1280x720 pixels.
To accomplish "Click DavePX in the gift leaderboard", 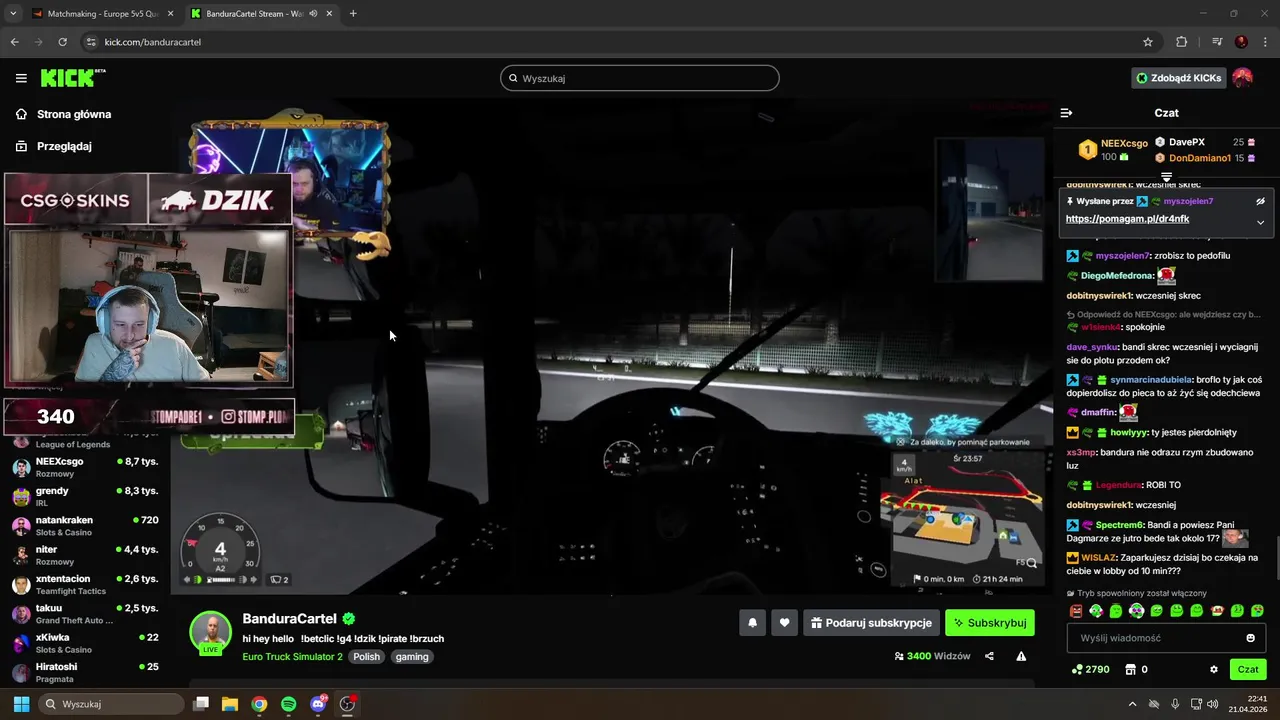I will (1186, 142).
